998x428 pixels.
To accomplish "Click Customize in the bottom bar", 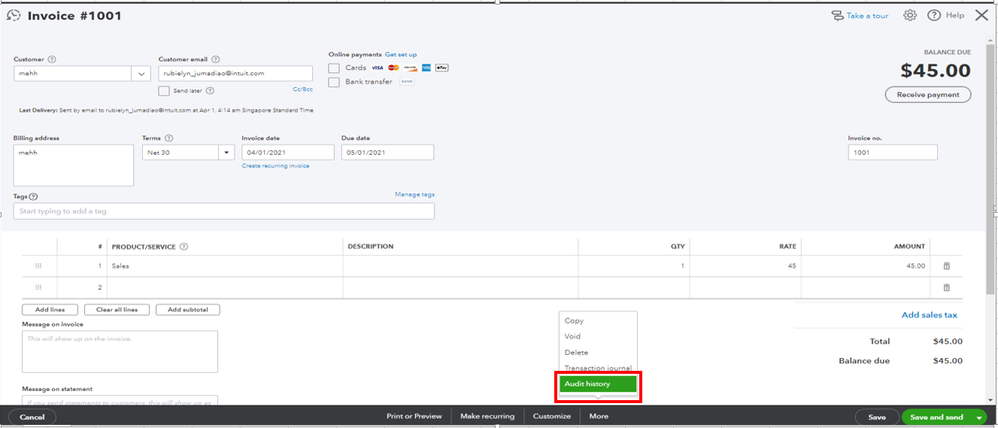I will [552, 417].
